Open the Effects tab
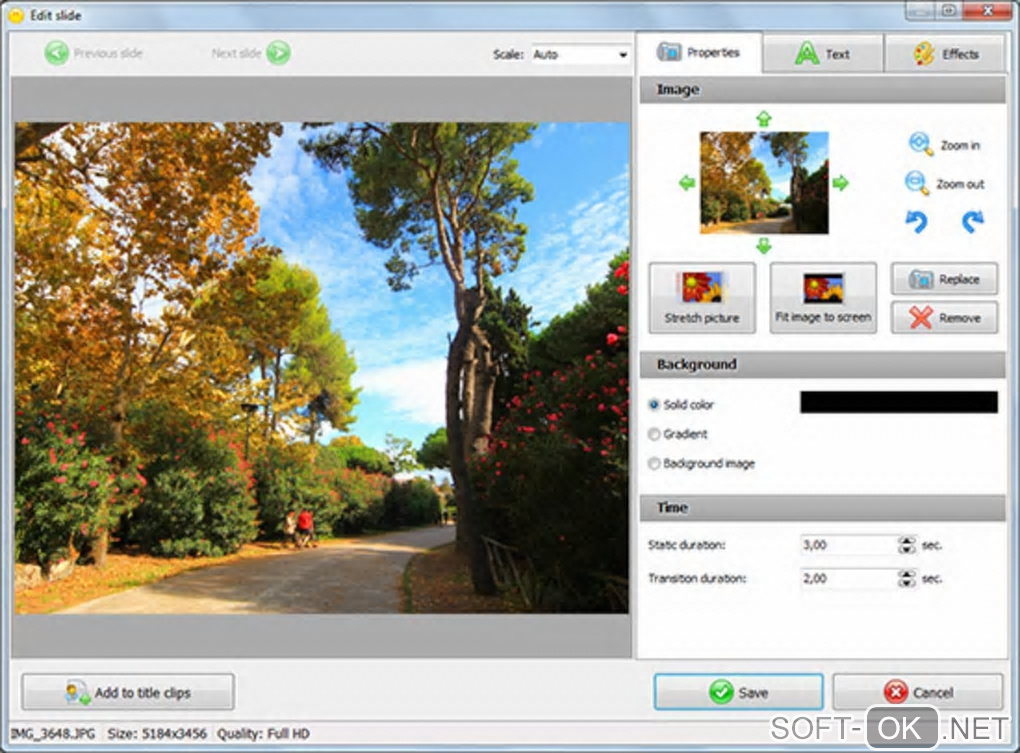The image size is (1020, 753). (x=946, y=54)
